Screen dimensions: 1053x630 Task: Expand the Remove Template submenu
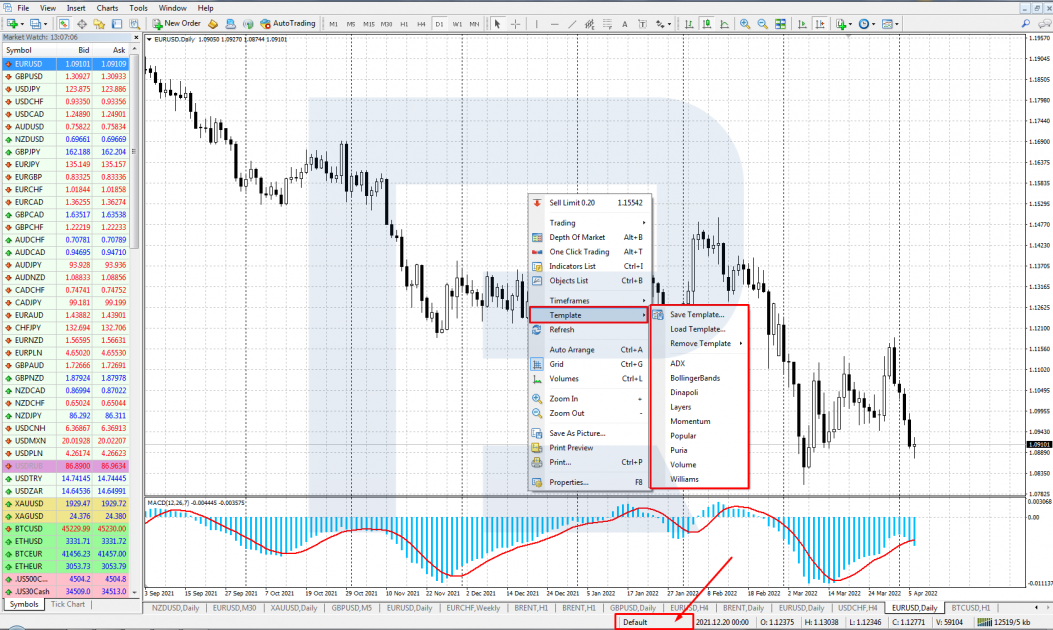[x=700, y=343]
